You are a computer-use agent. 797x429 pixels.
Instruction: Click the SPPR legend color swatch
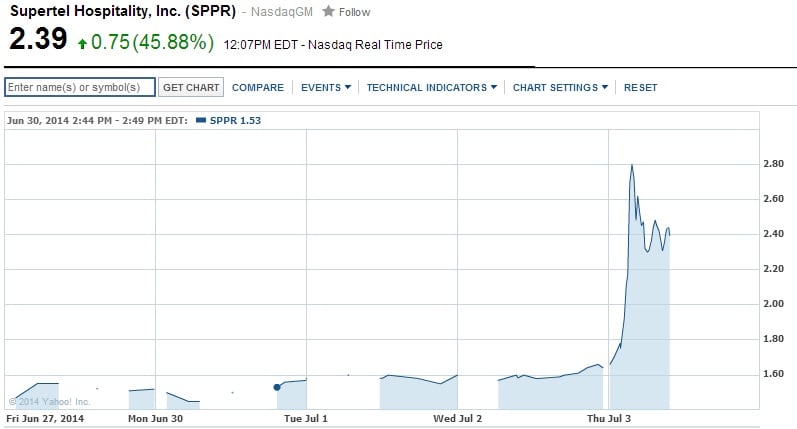click(201, 120)
